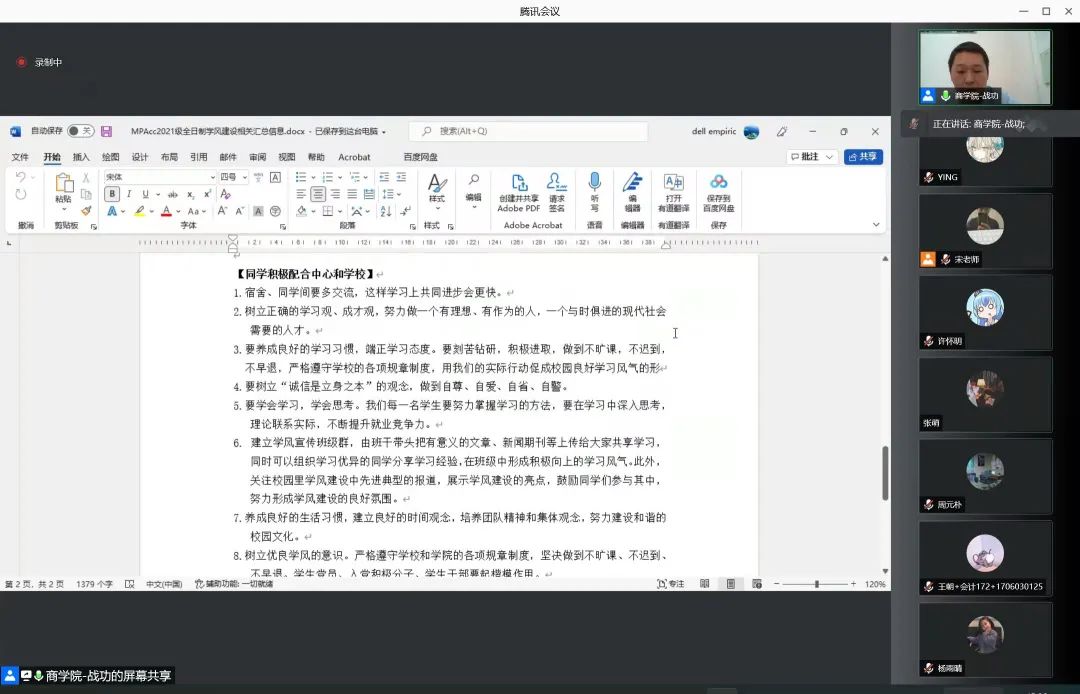Screen dimensions: 1080x694
Task: Click the blue 共享 share button
Action: pyautogui.click(x=863, y=157)
